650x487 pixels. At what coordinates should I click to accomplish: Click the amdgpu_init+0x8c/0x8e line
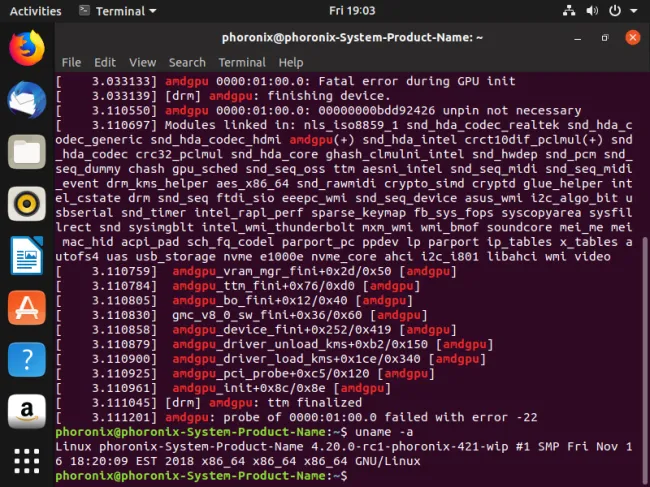click(223, 388)
